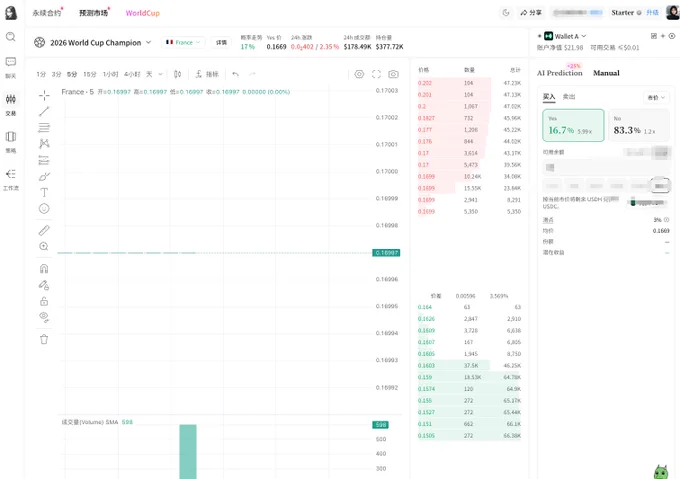Toggle the chart toolbar eye visibility icon

click(359, 74)
